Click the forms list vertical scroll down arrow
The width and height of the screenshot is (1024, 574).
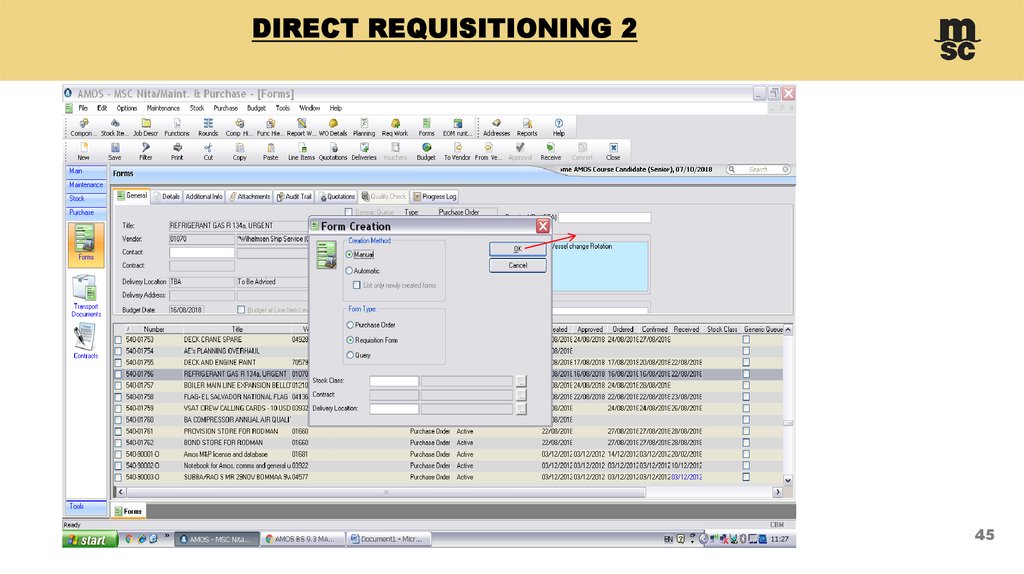[x=788, y=480]
